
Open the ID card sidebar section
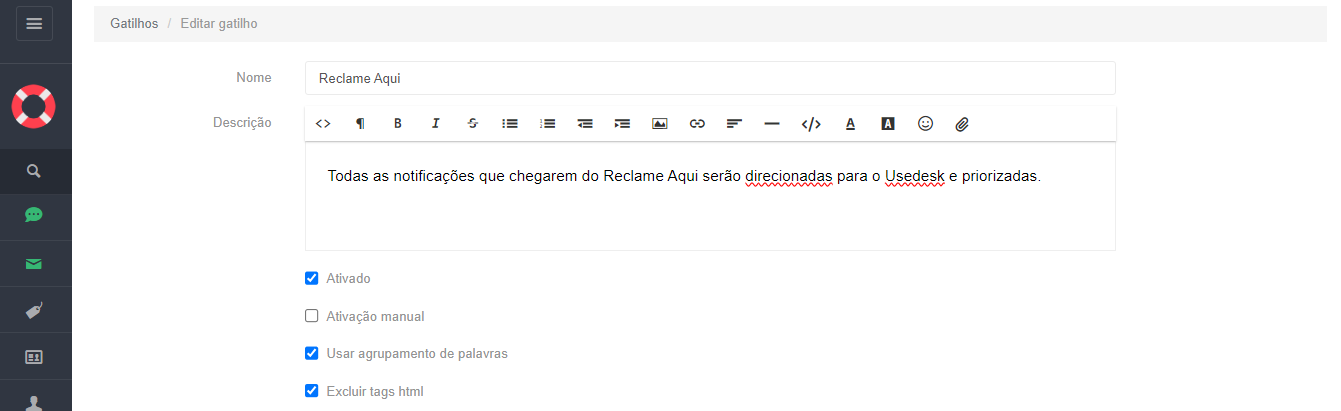pyautogui.click(x=34, y=356)
